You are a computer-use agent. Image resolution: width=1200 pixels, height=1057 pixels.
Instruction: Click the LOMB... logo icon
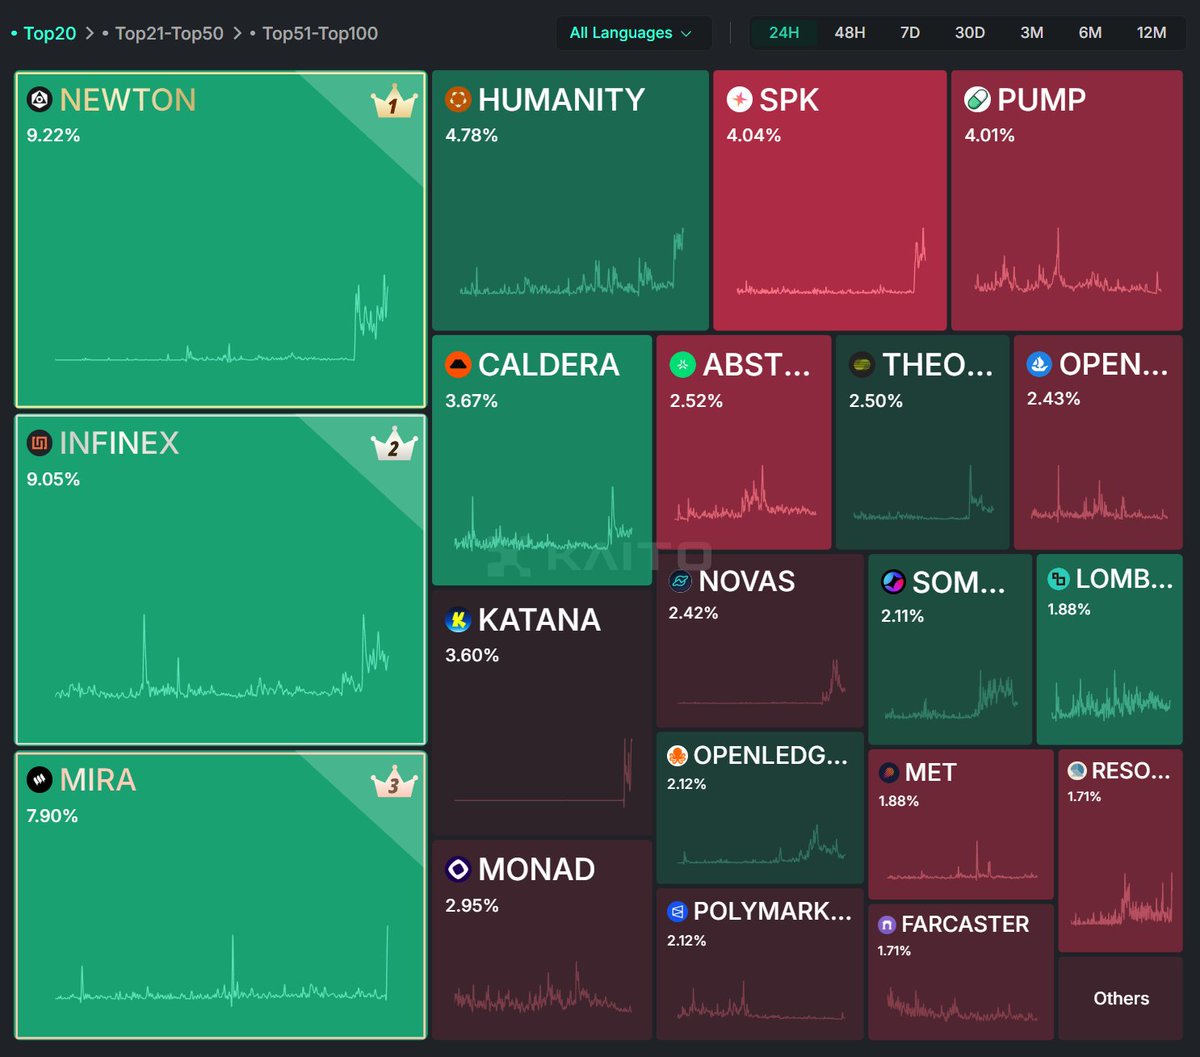[1058, 578]
